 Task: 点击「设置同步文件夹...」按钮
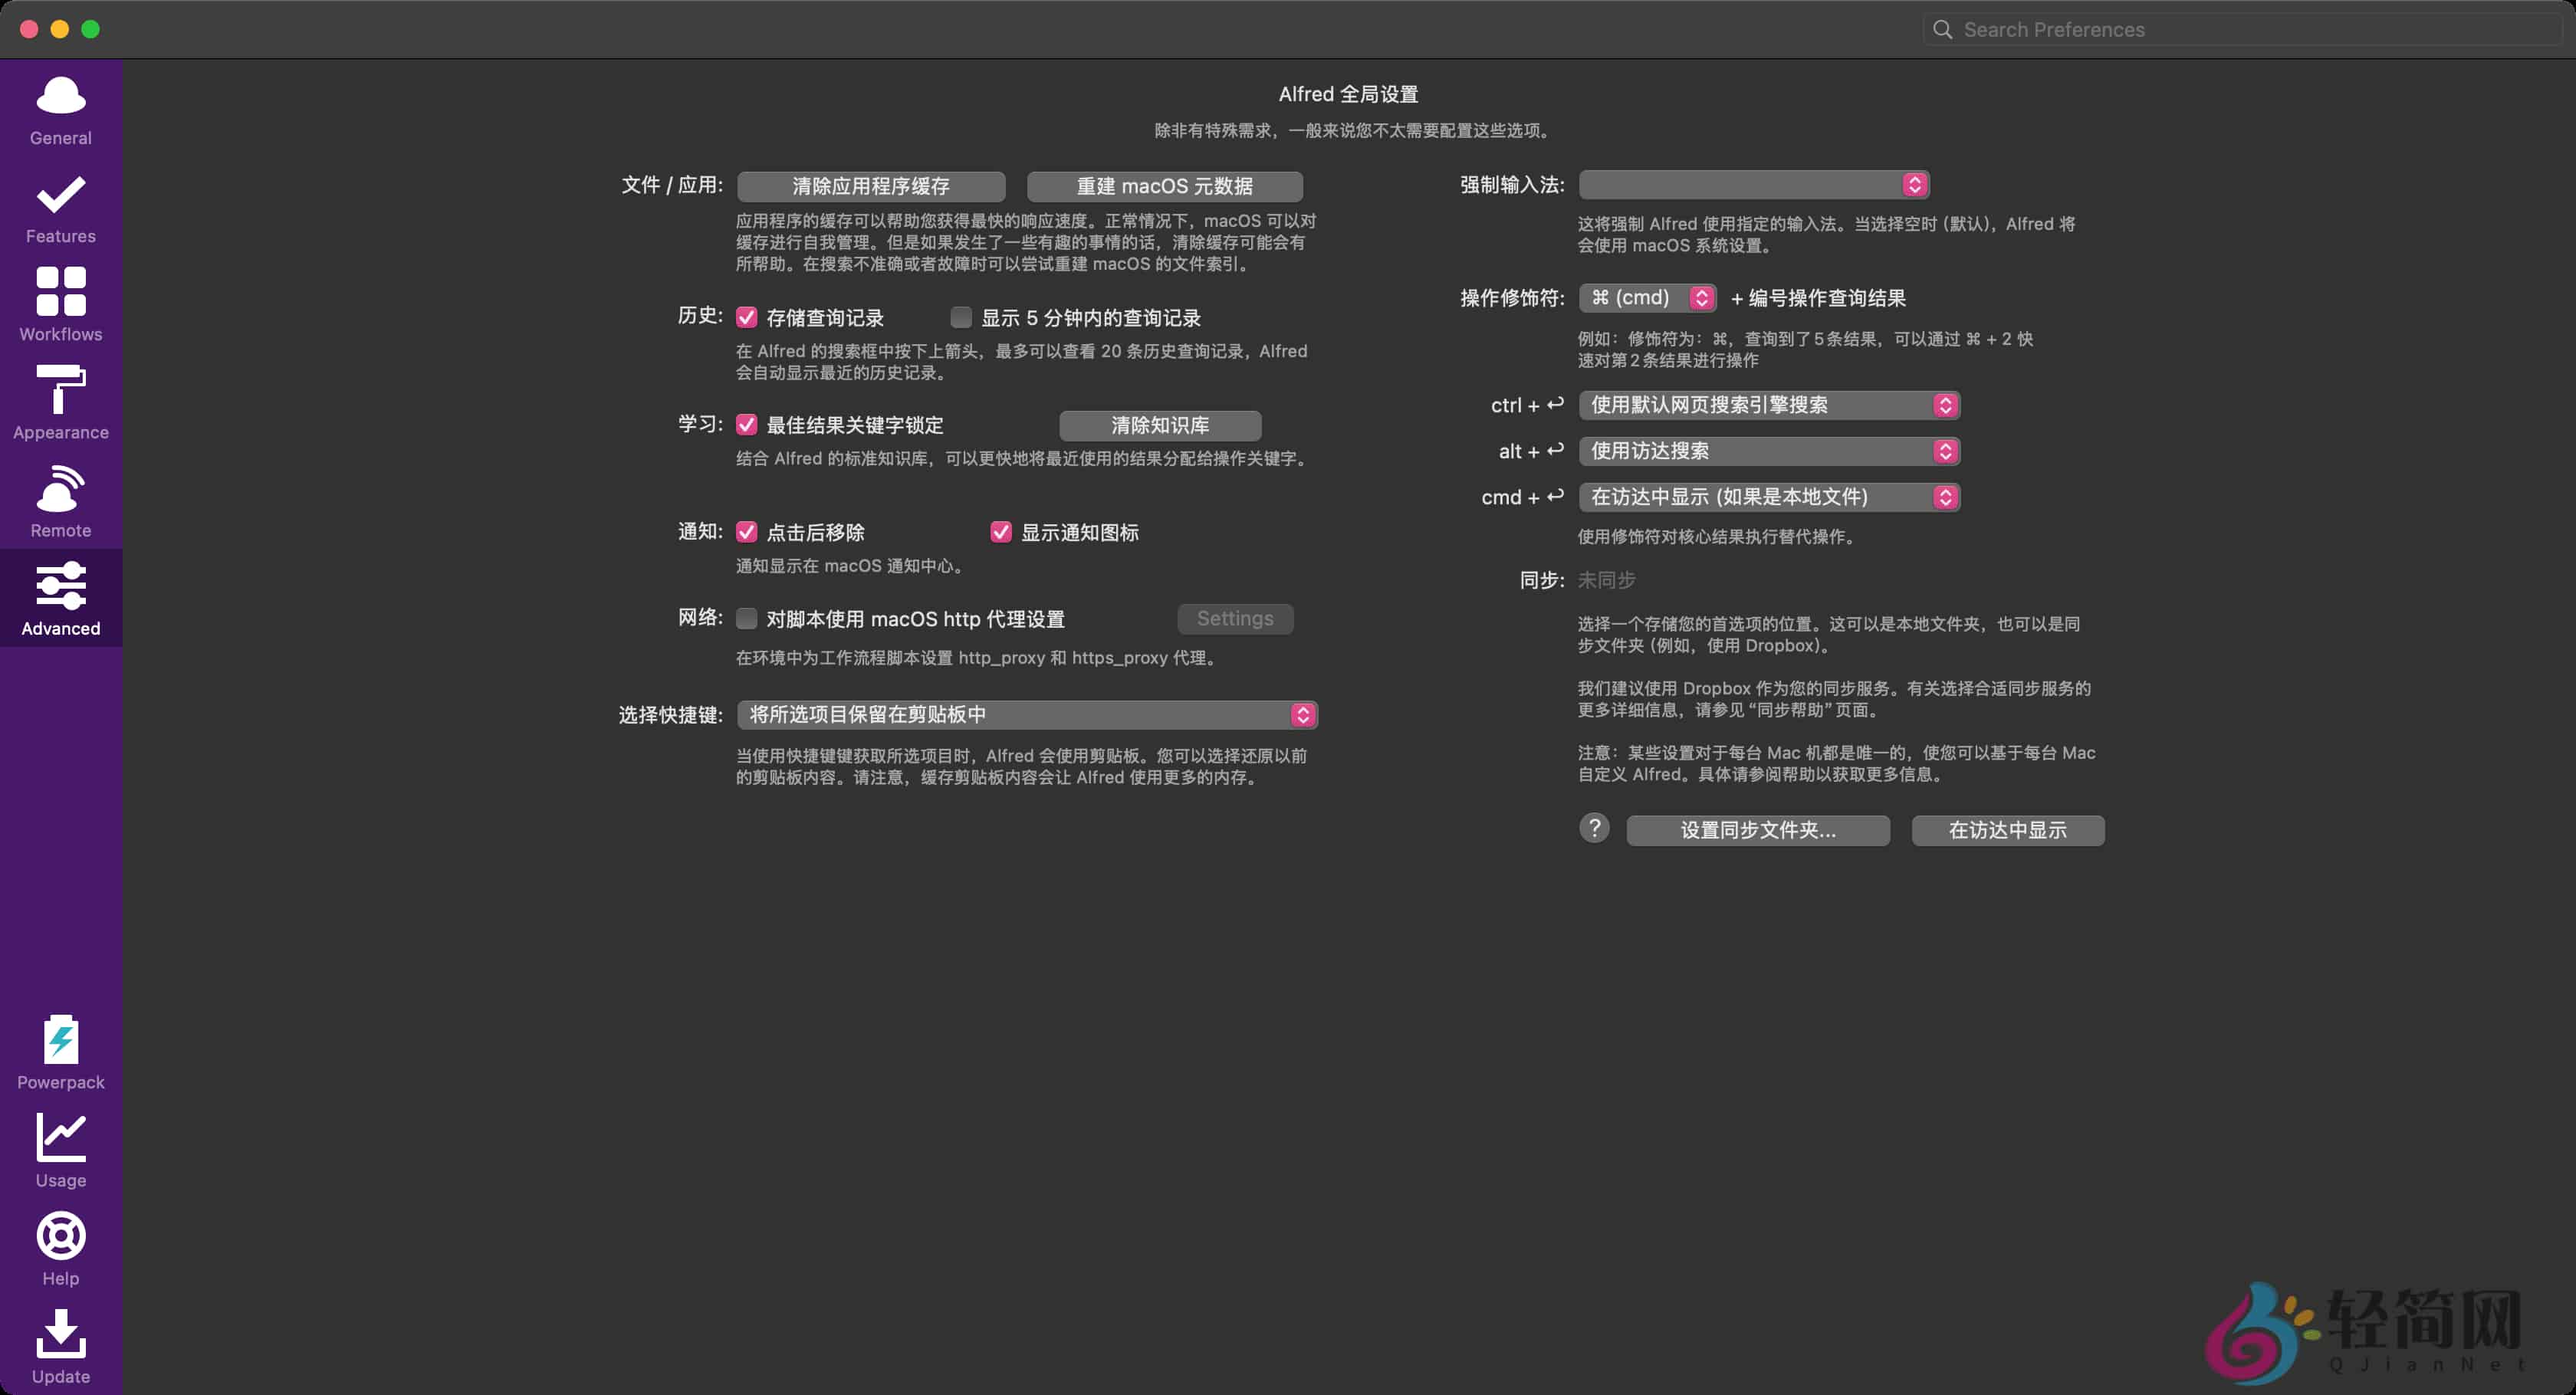pyautogui.click(x=1757, y=830)
